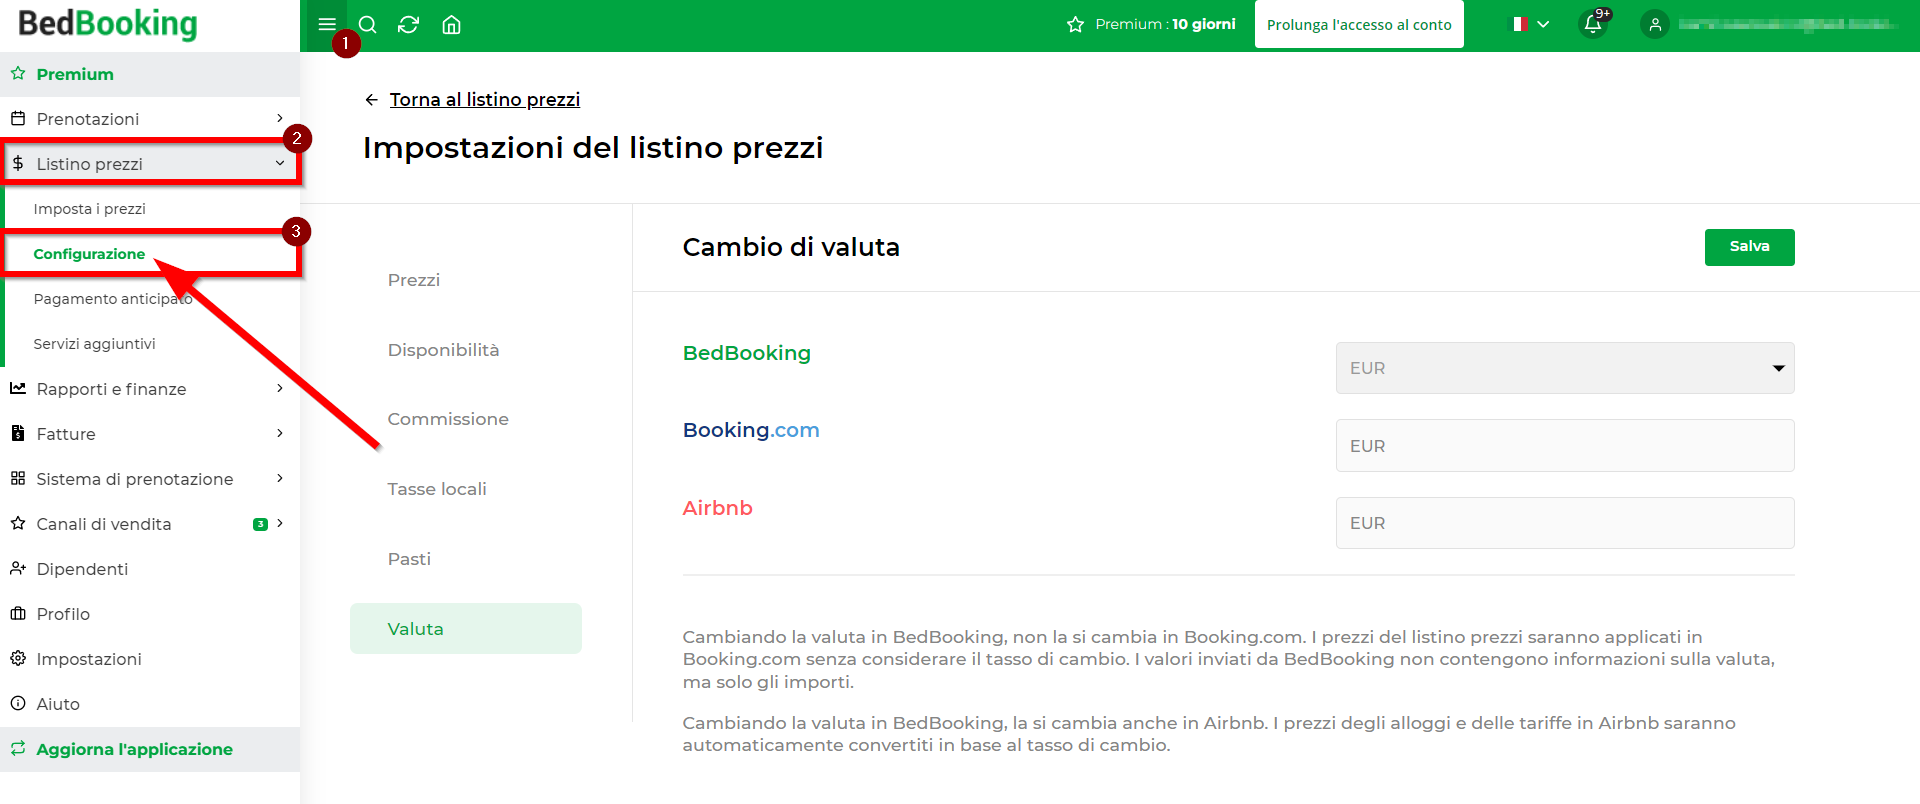The width and height of the screenshot is (1920, 804).
Task: Click the Booking.com channel label
Action: (751, 430)
